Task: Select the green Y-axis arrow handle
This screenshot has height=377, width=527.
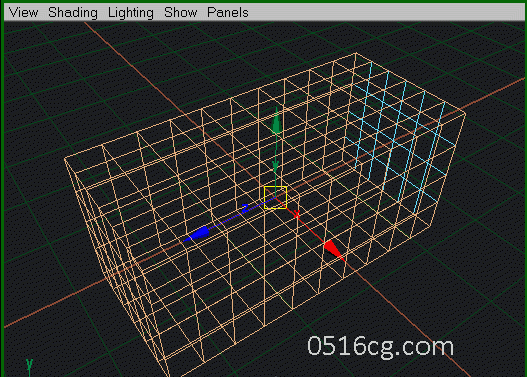Action: click(276, 122)
